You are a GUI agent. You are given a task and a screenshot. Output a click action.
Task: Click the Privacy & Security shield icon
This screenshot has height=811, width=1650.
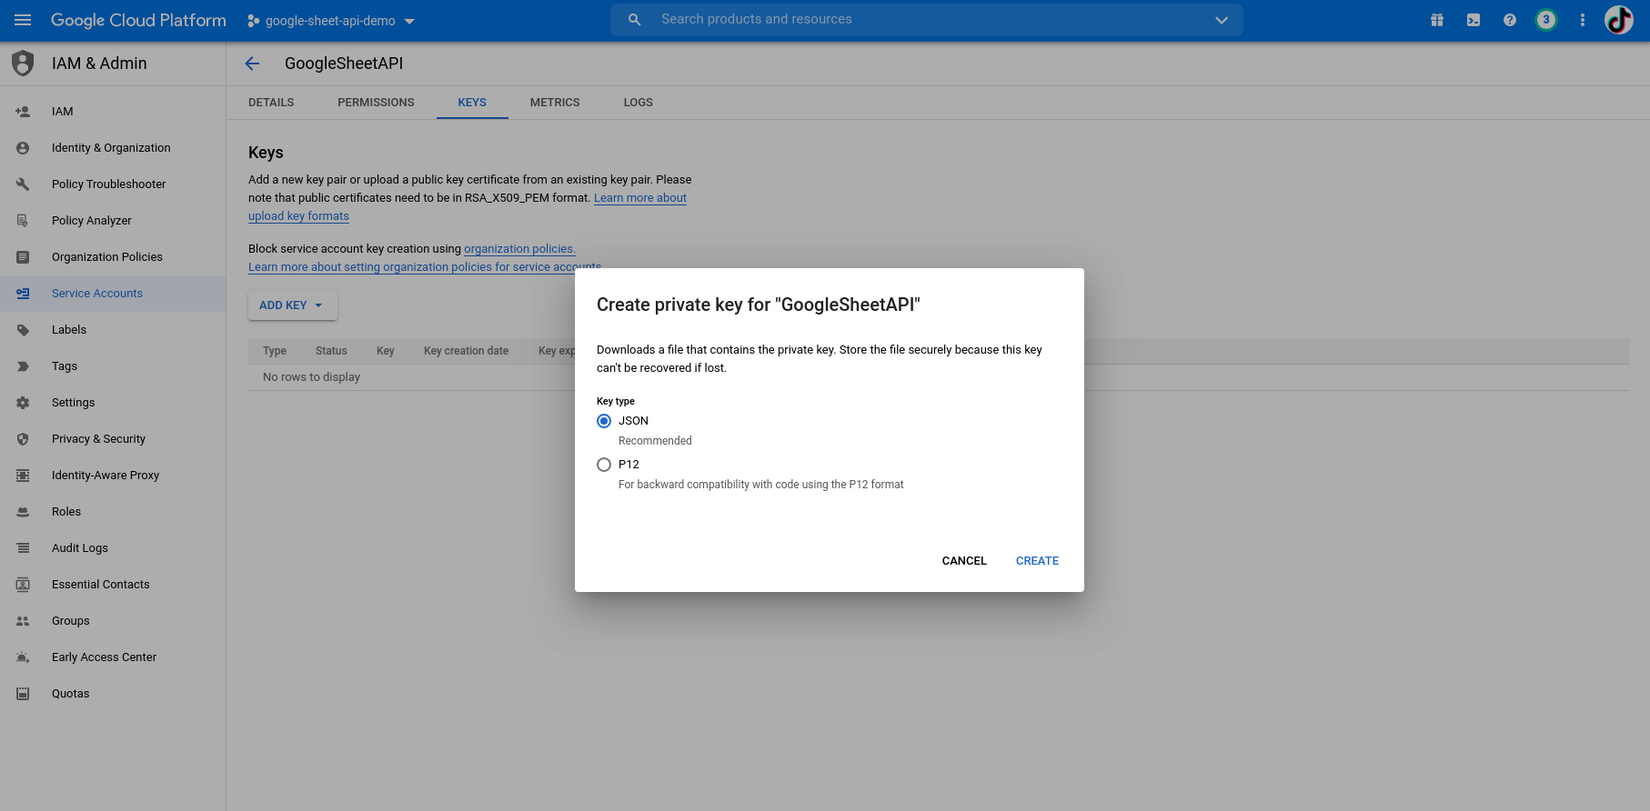click(x=23, y=439)
